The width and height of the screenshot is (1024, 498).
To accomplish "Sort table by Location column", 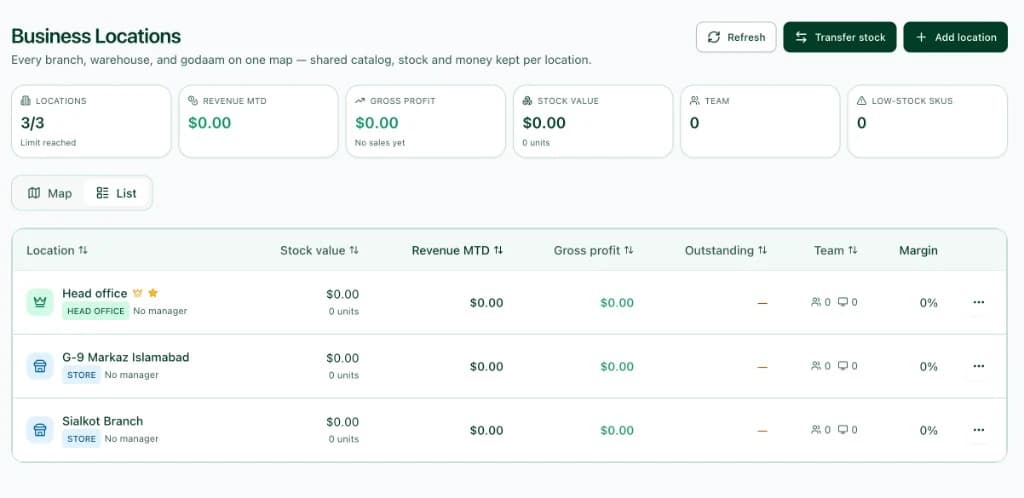I will [57, 251].
